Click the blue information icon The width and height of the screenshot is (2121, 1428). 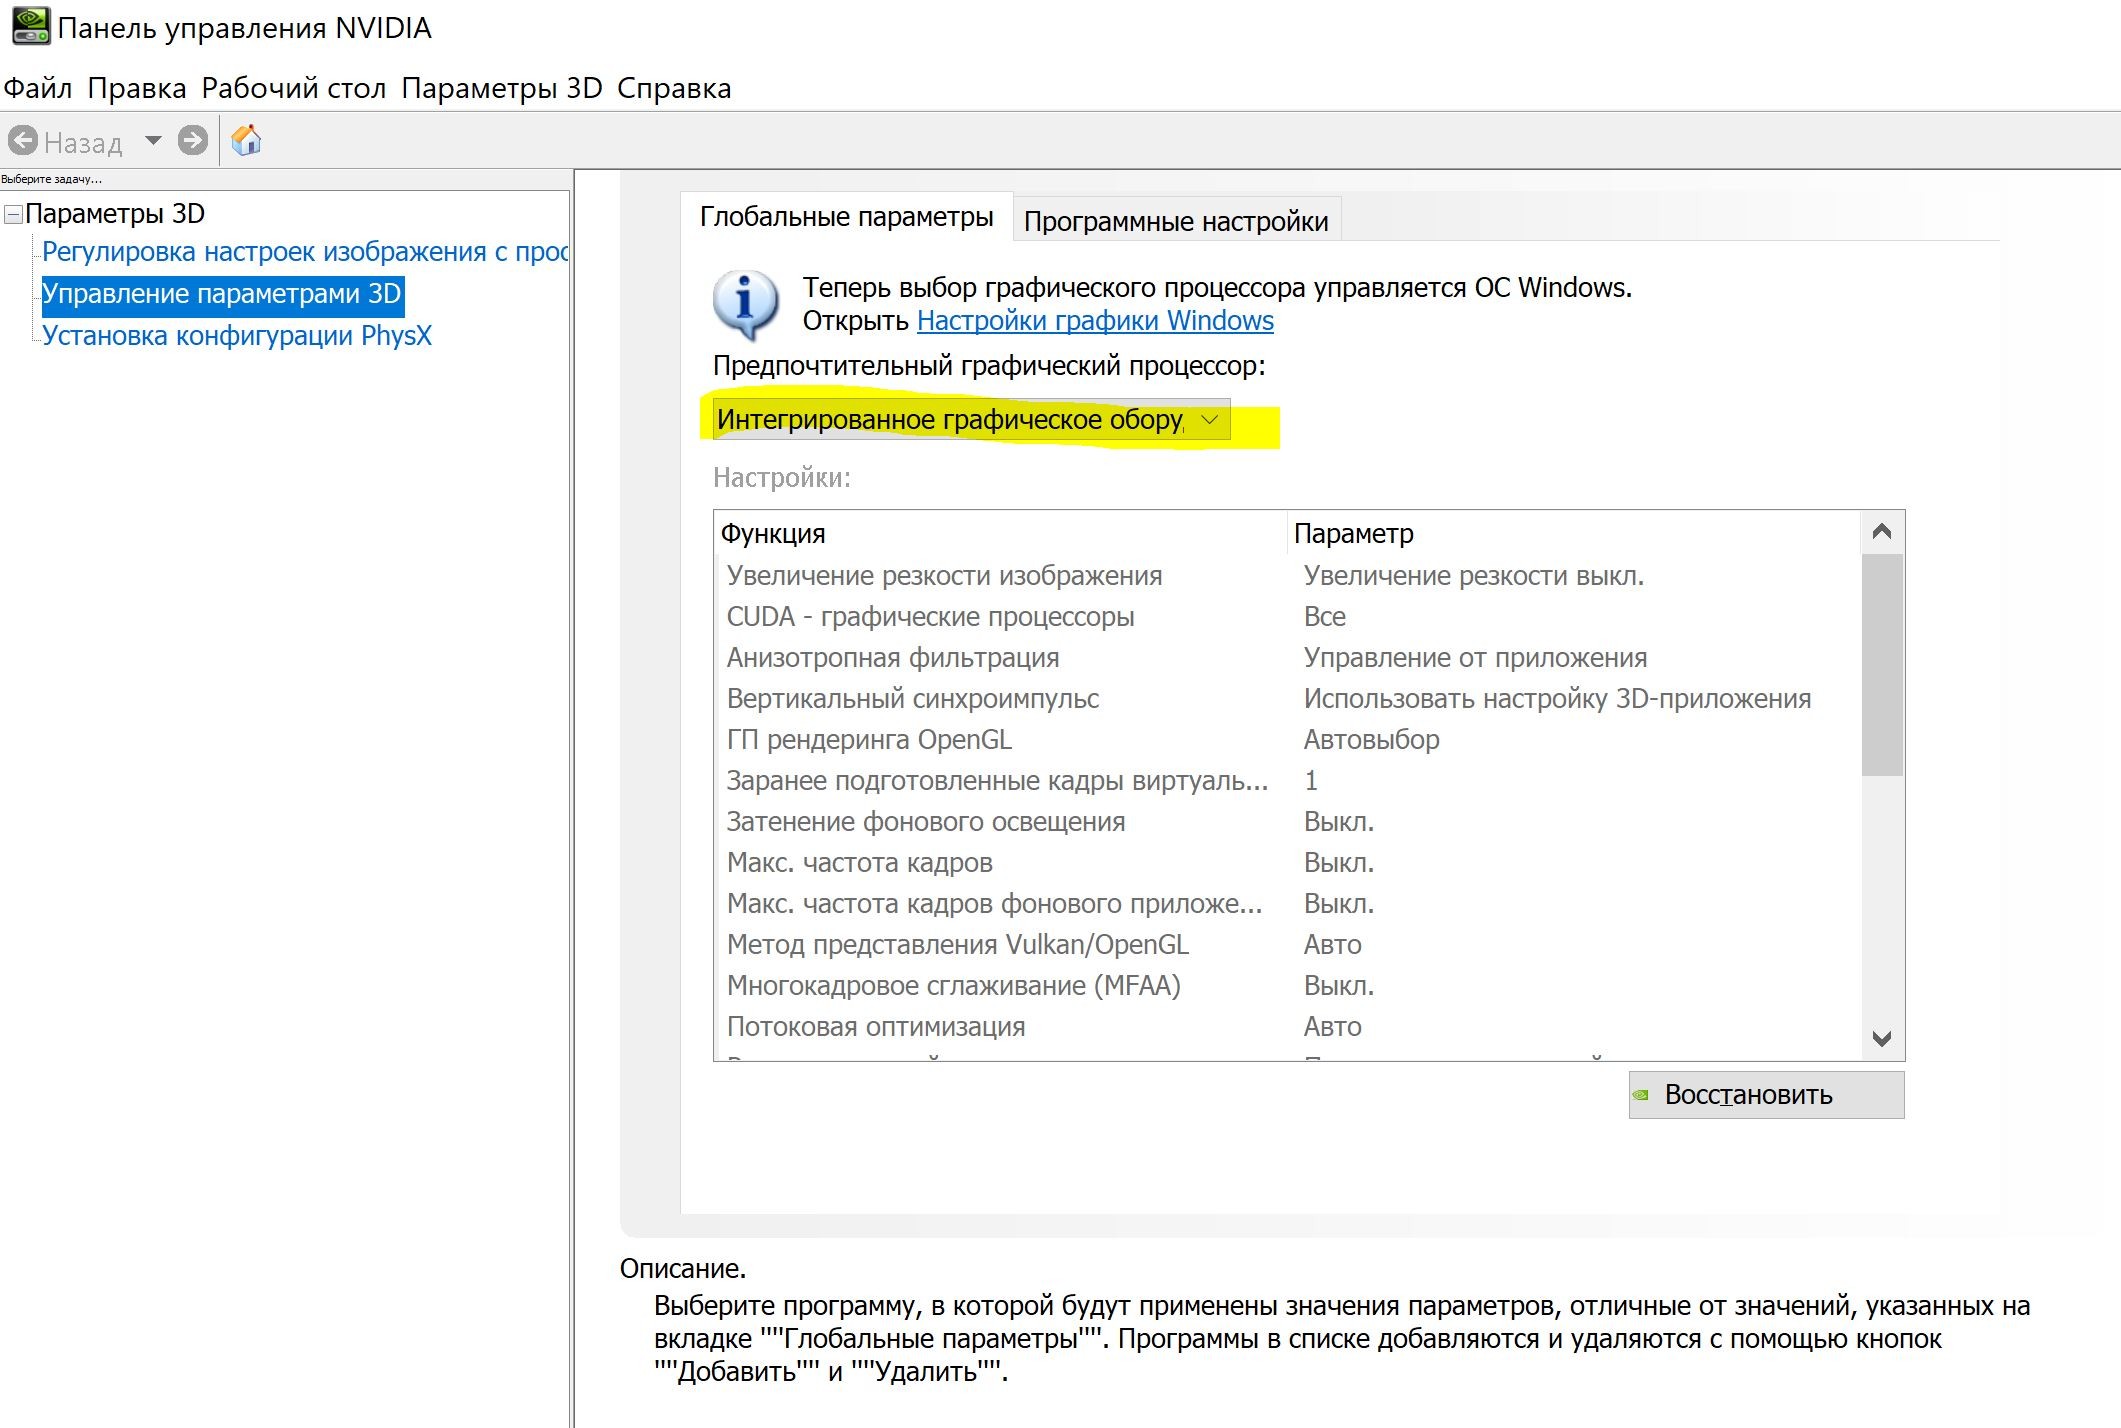coord(745,304)
